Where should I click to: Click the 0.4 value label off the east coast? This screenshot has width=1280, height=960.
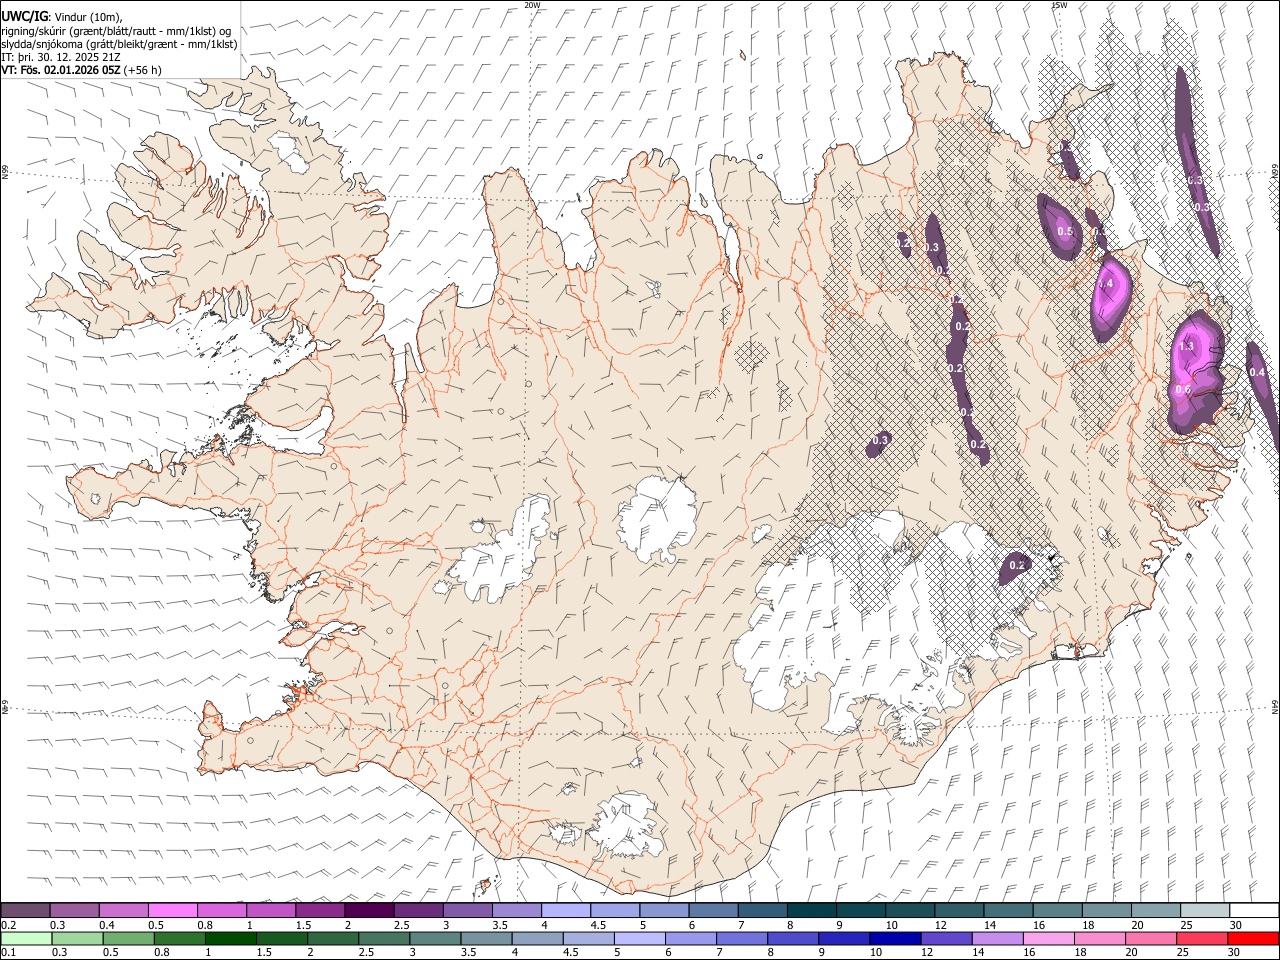1257,373
